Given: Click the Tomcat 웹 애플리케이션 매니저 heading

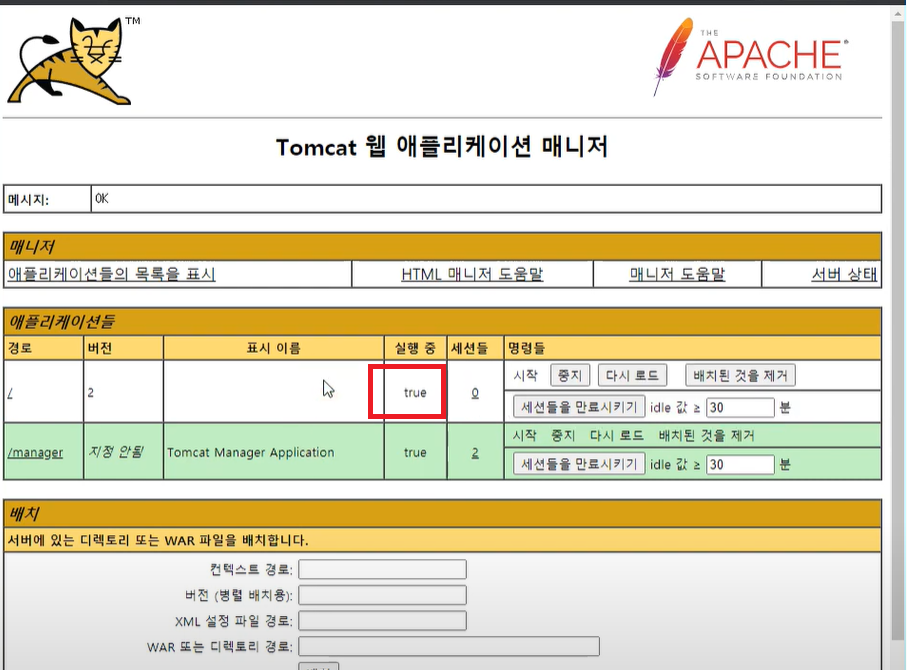Looking at the screenshot, I should [442, 147].
